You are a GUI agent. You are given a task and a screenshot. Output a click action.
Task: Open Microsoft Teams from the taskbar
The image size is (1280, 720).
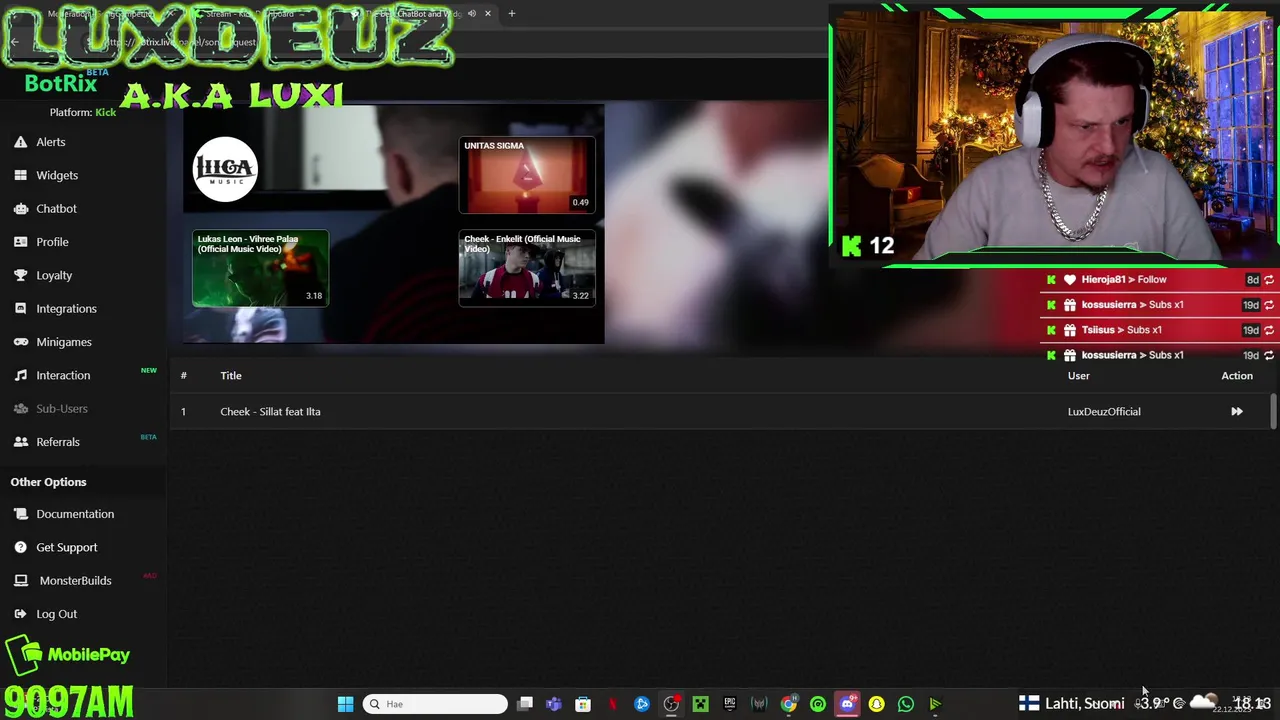pos(554,704)
